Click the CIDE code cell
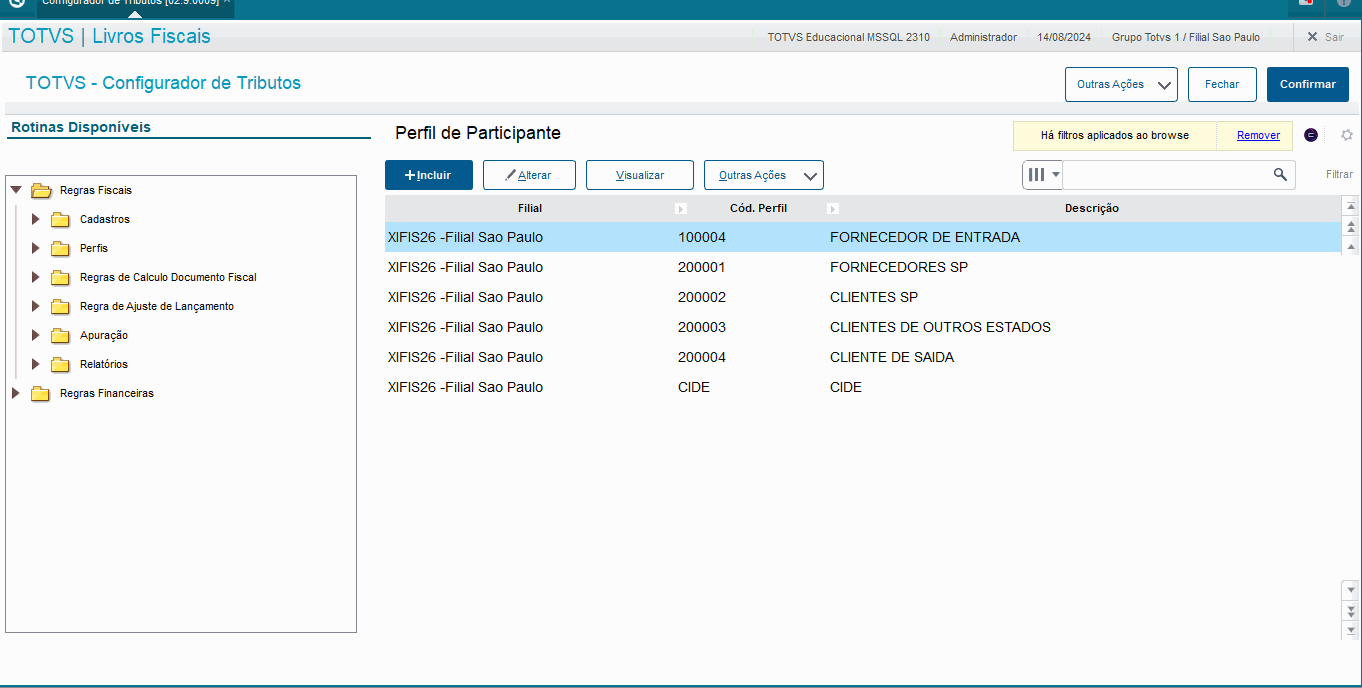Viewport: 1362px width, 688px height. pos(694,387)
